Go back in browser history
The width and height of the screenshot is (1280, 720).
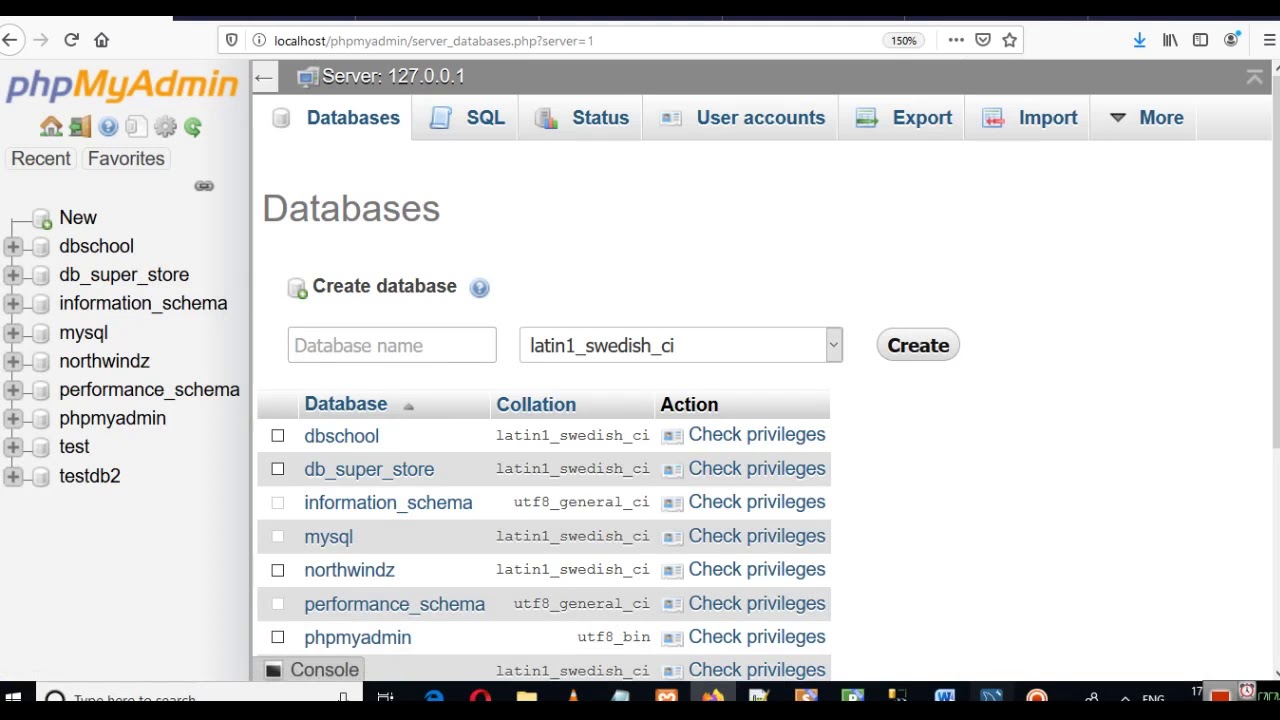[10, 40]
